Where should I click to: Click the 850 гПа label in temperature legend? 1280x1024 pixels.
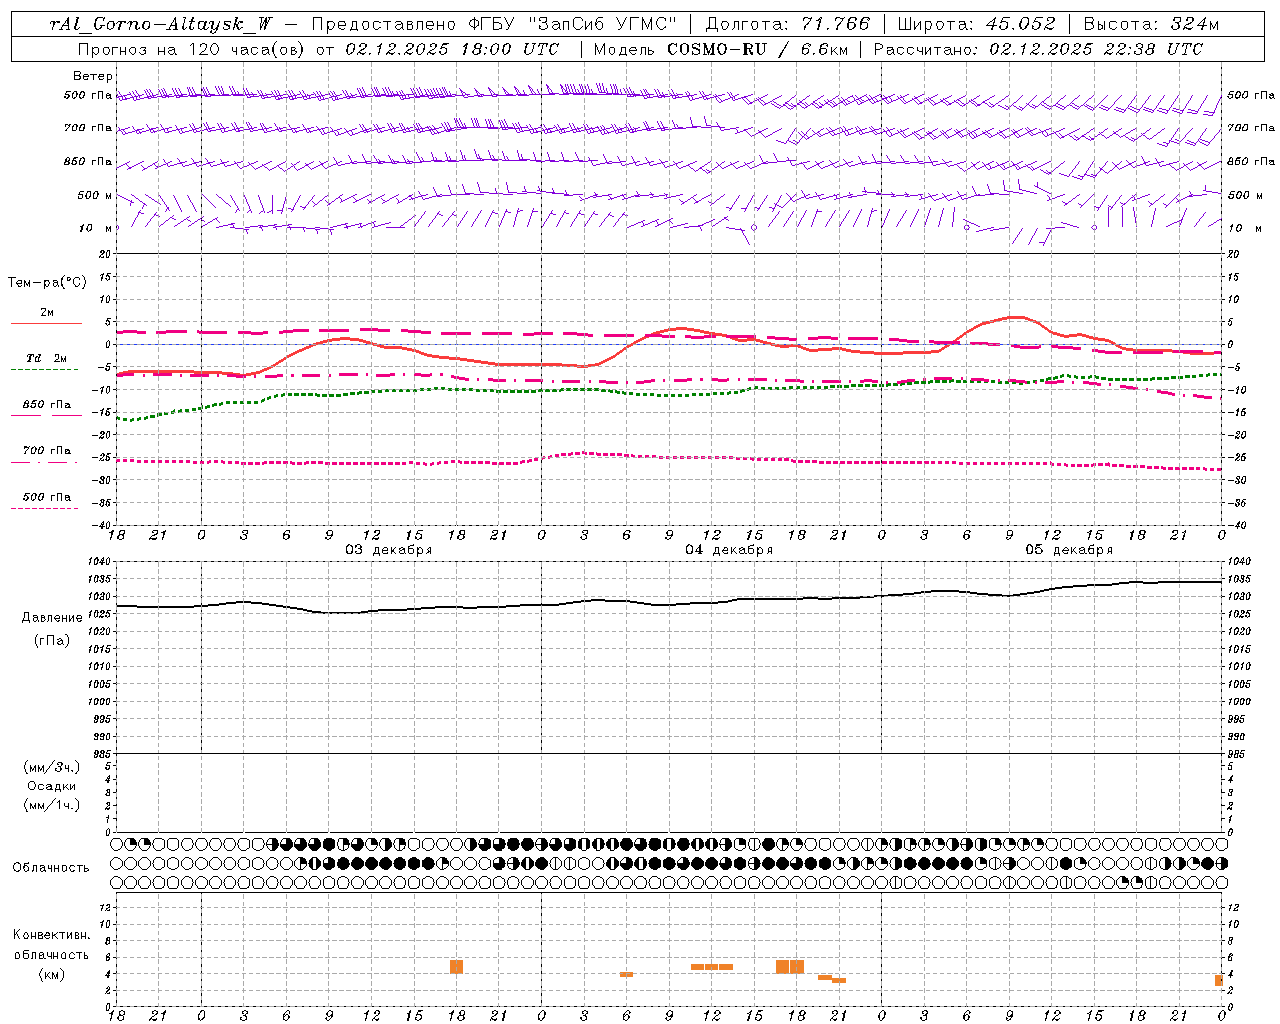pyautogui.click(x=47, y=405)
